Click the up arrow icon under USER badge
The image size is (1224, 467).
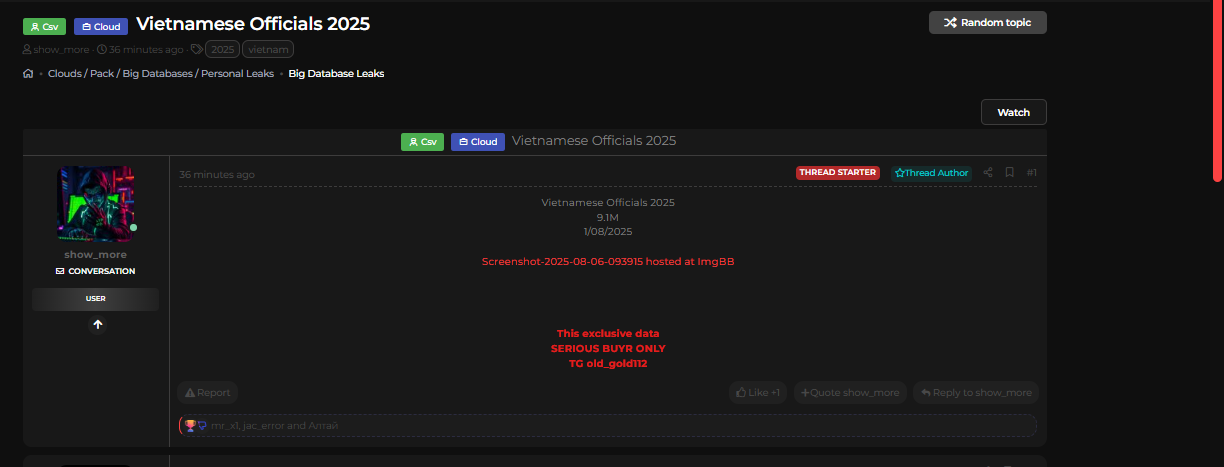tap(97, 324)
